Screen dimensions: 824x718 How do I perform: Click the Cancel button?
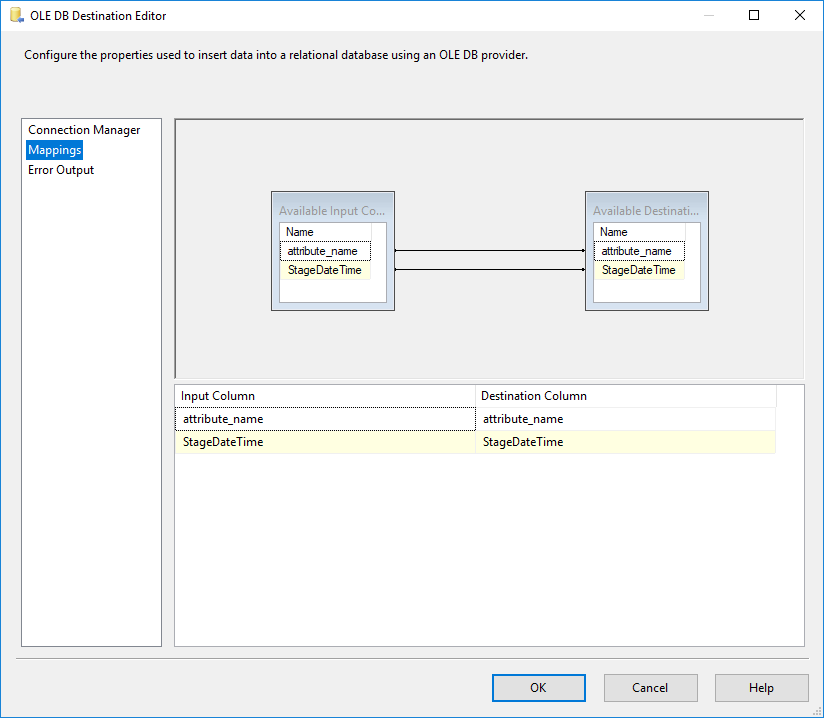point(651,688)
